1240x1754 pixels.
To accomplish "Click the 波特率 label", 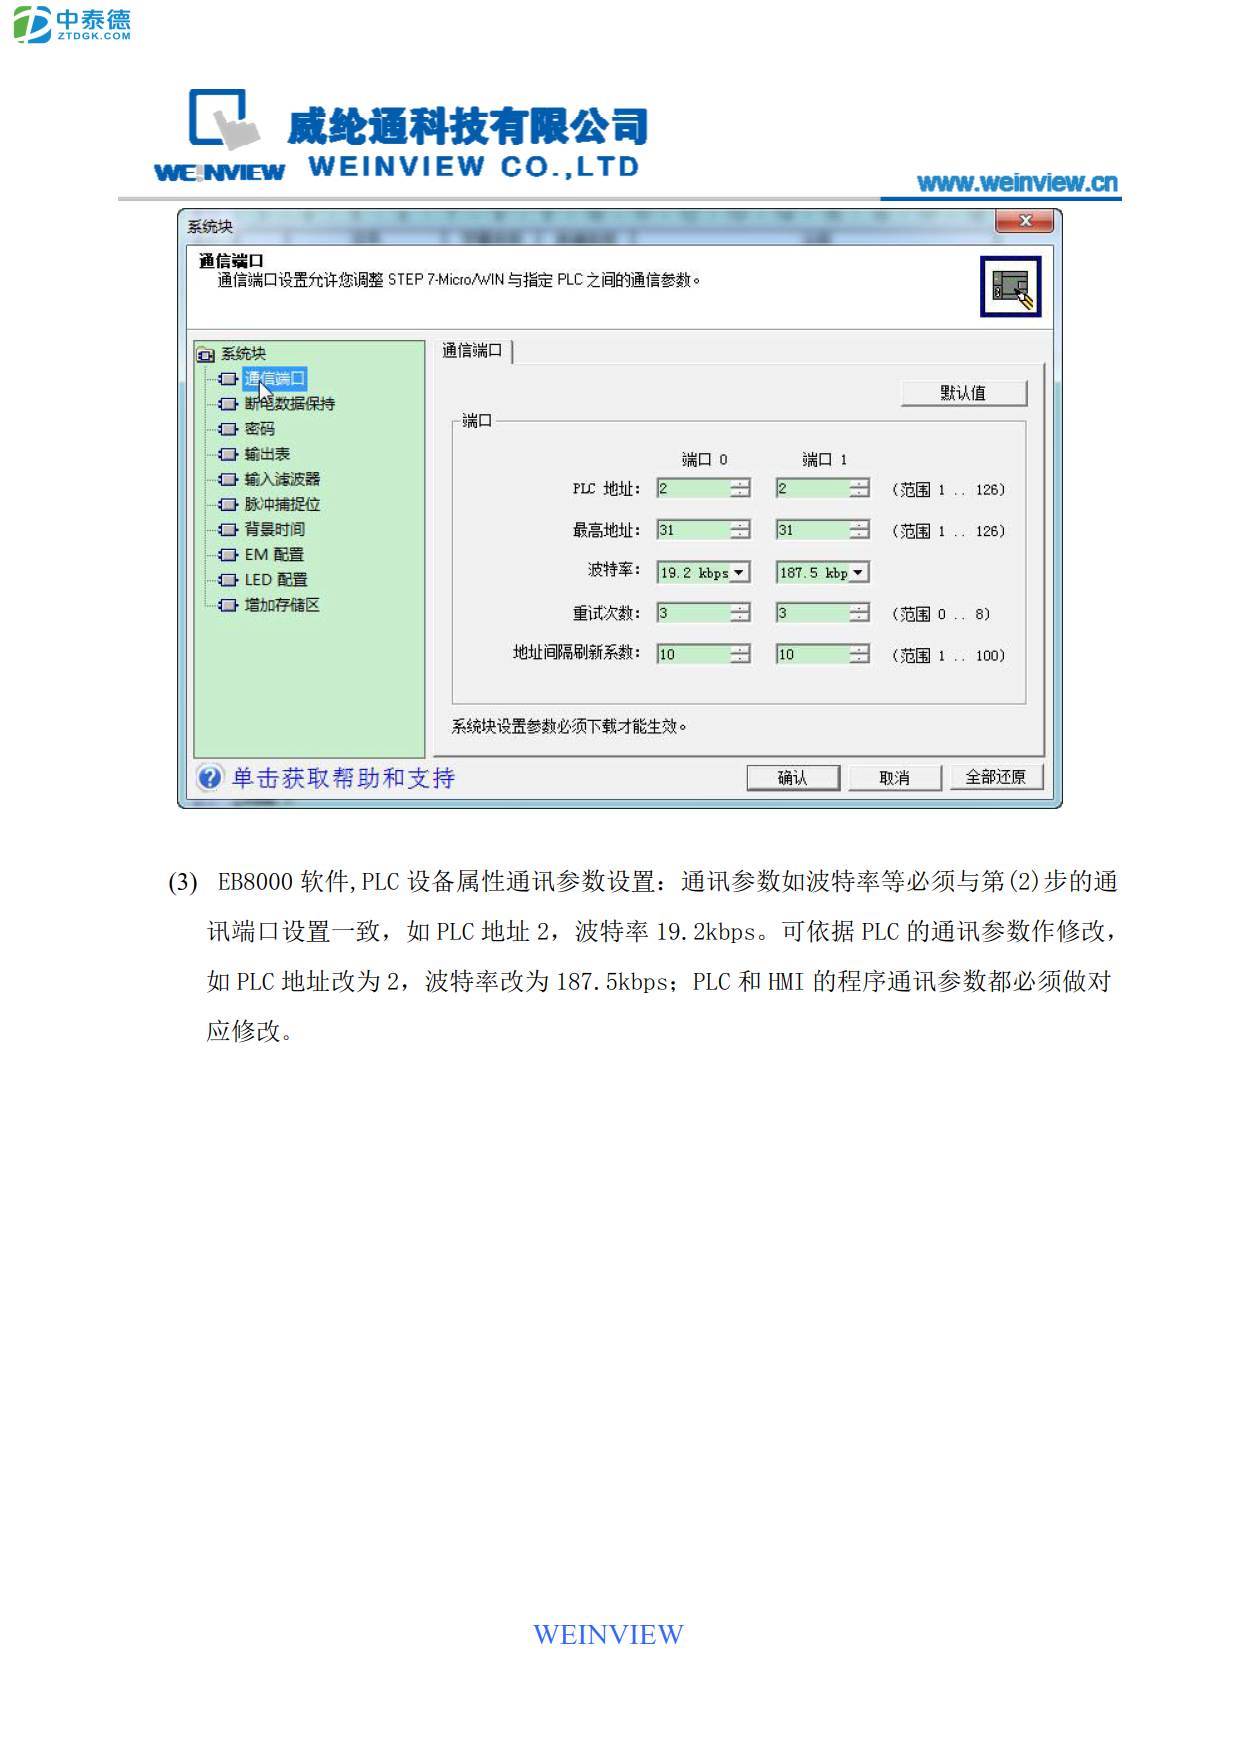I will pyautogui.click(x=614, y=570).
